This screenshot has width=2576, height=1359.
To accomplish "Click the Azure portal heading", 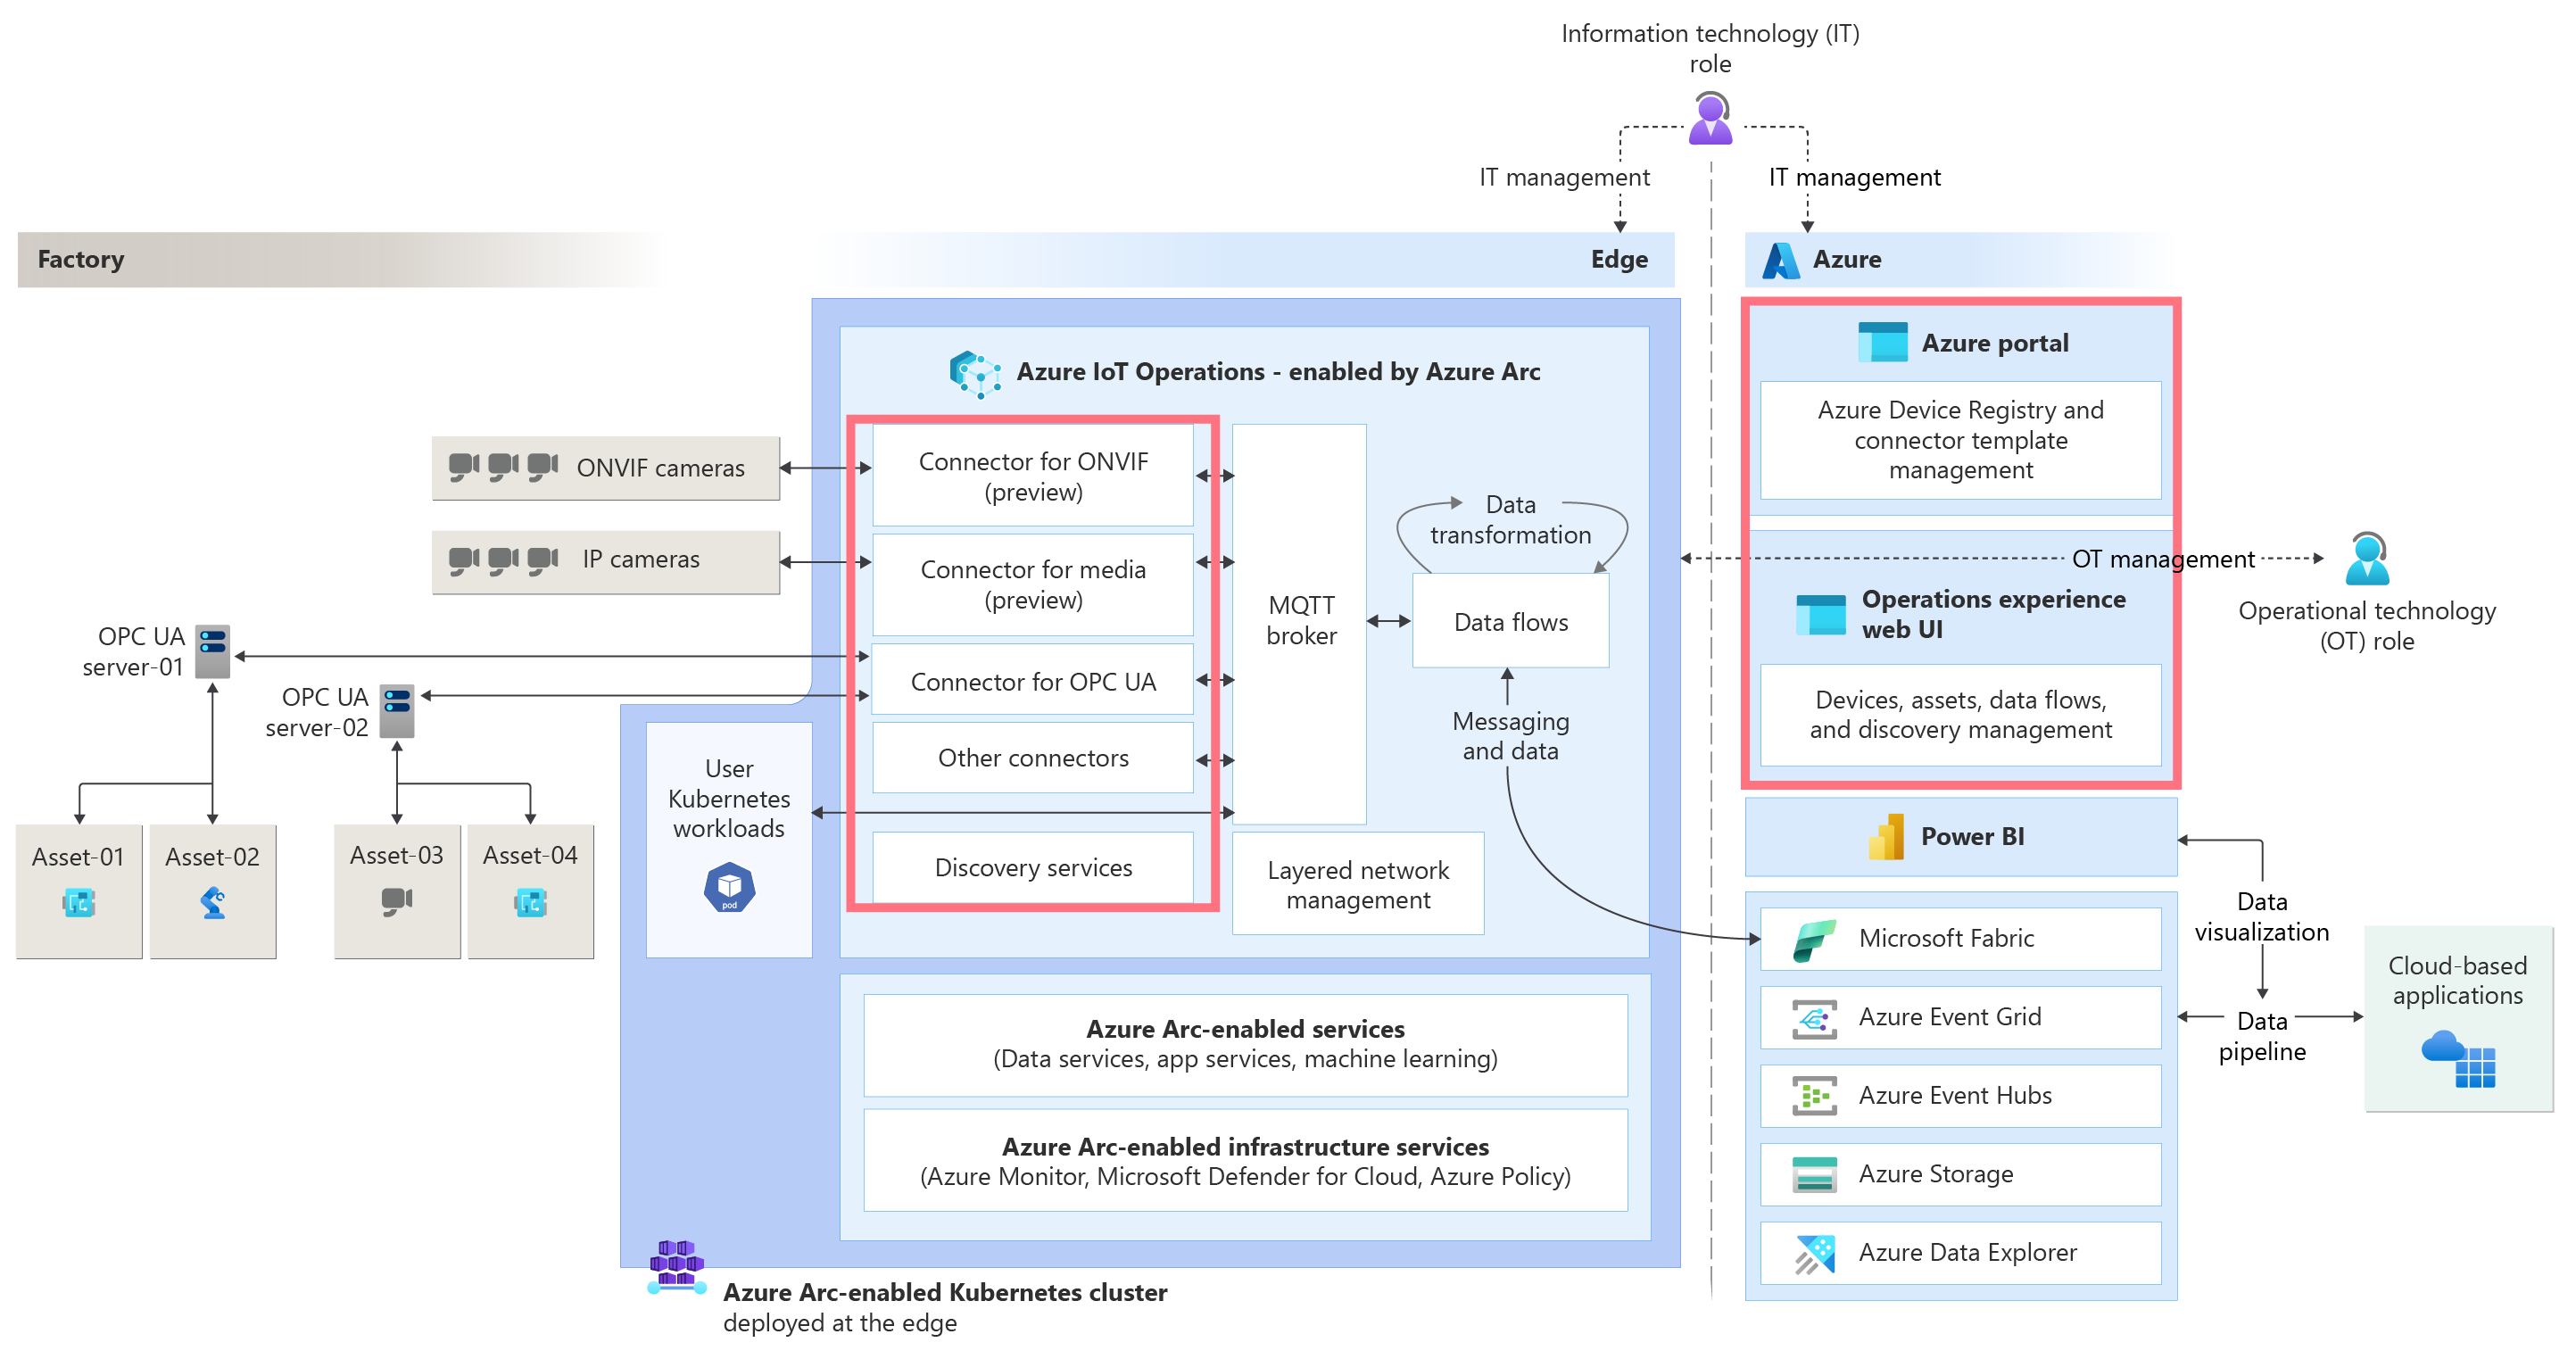I will pos(1995,343).
